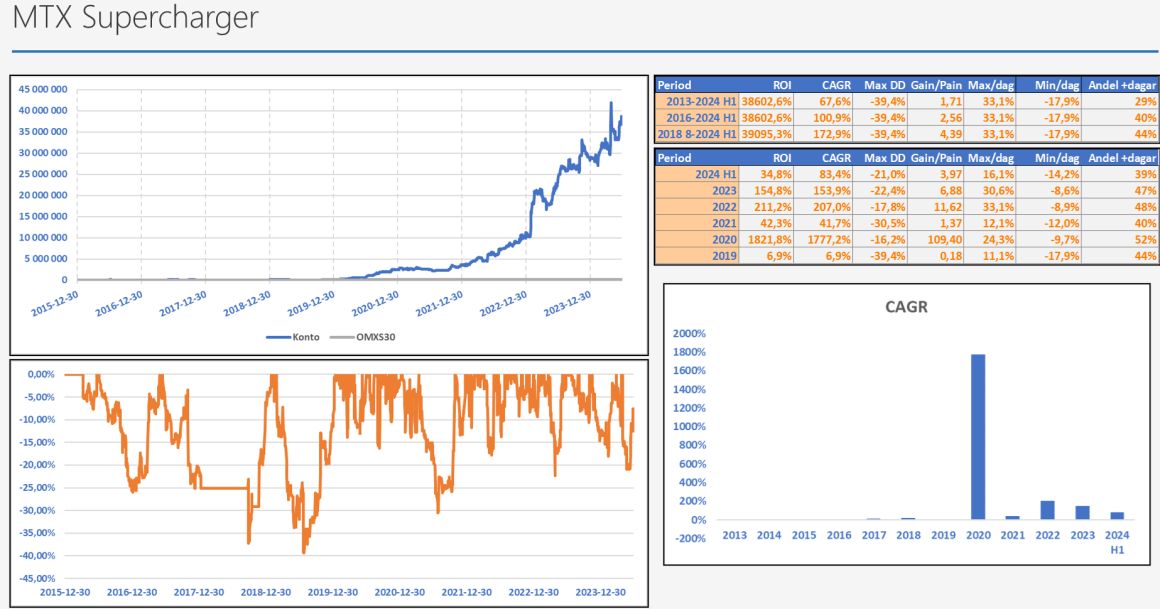Select the Konto legend entry
This screenshot has width=1160, height=609.
(x=293, y=337)
